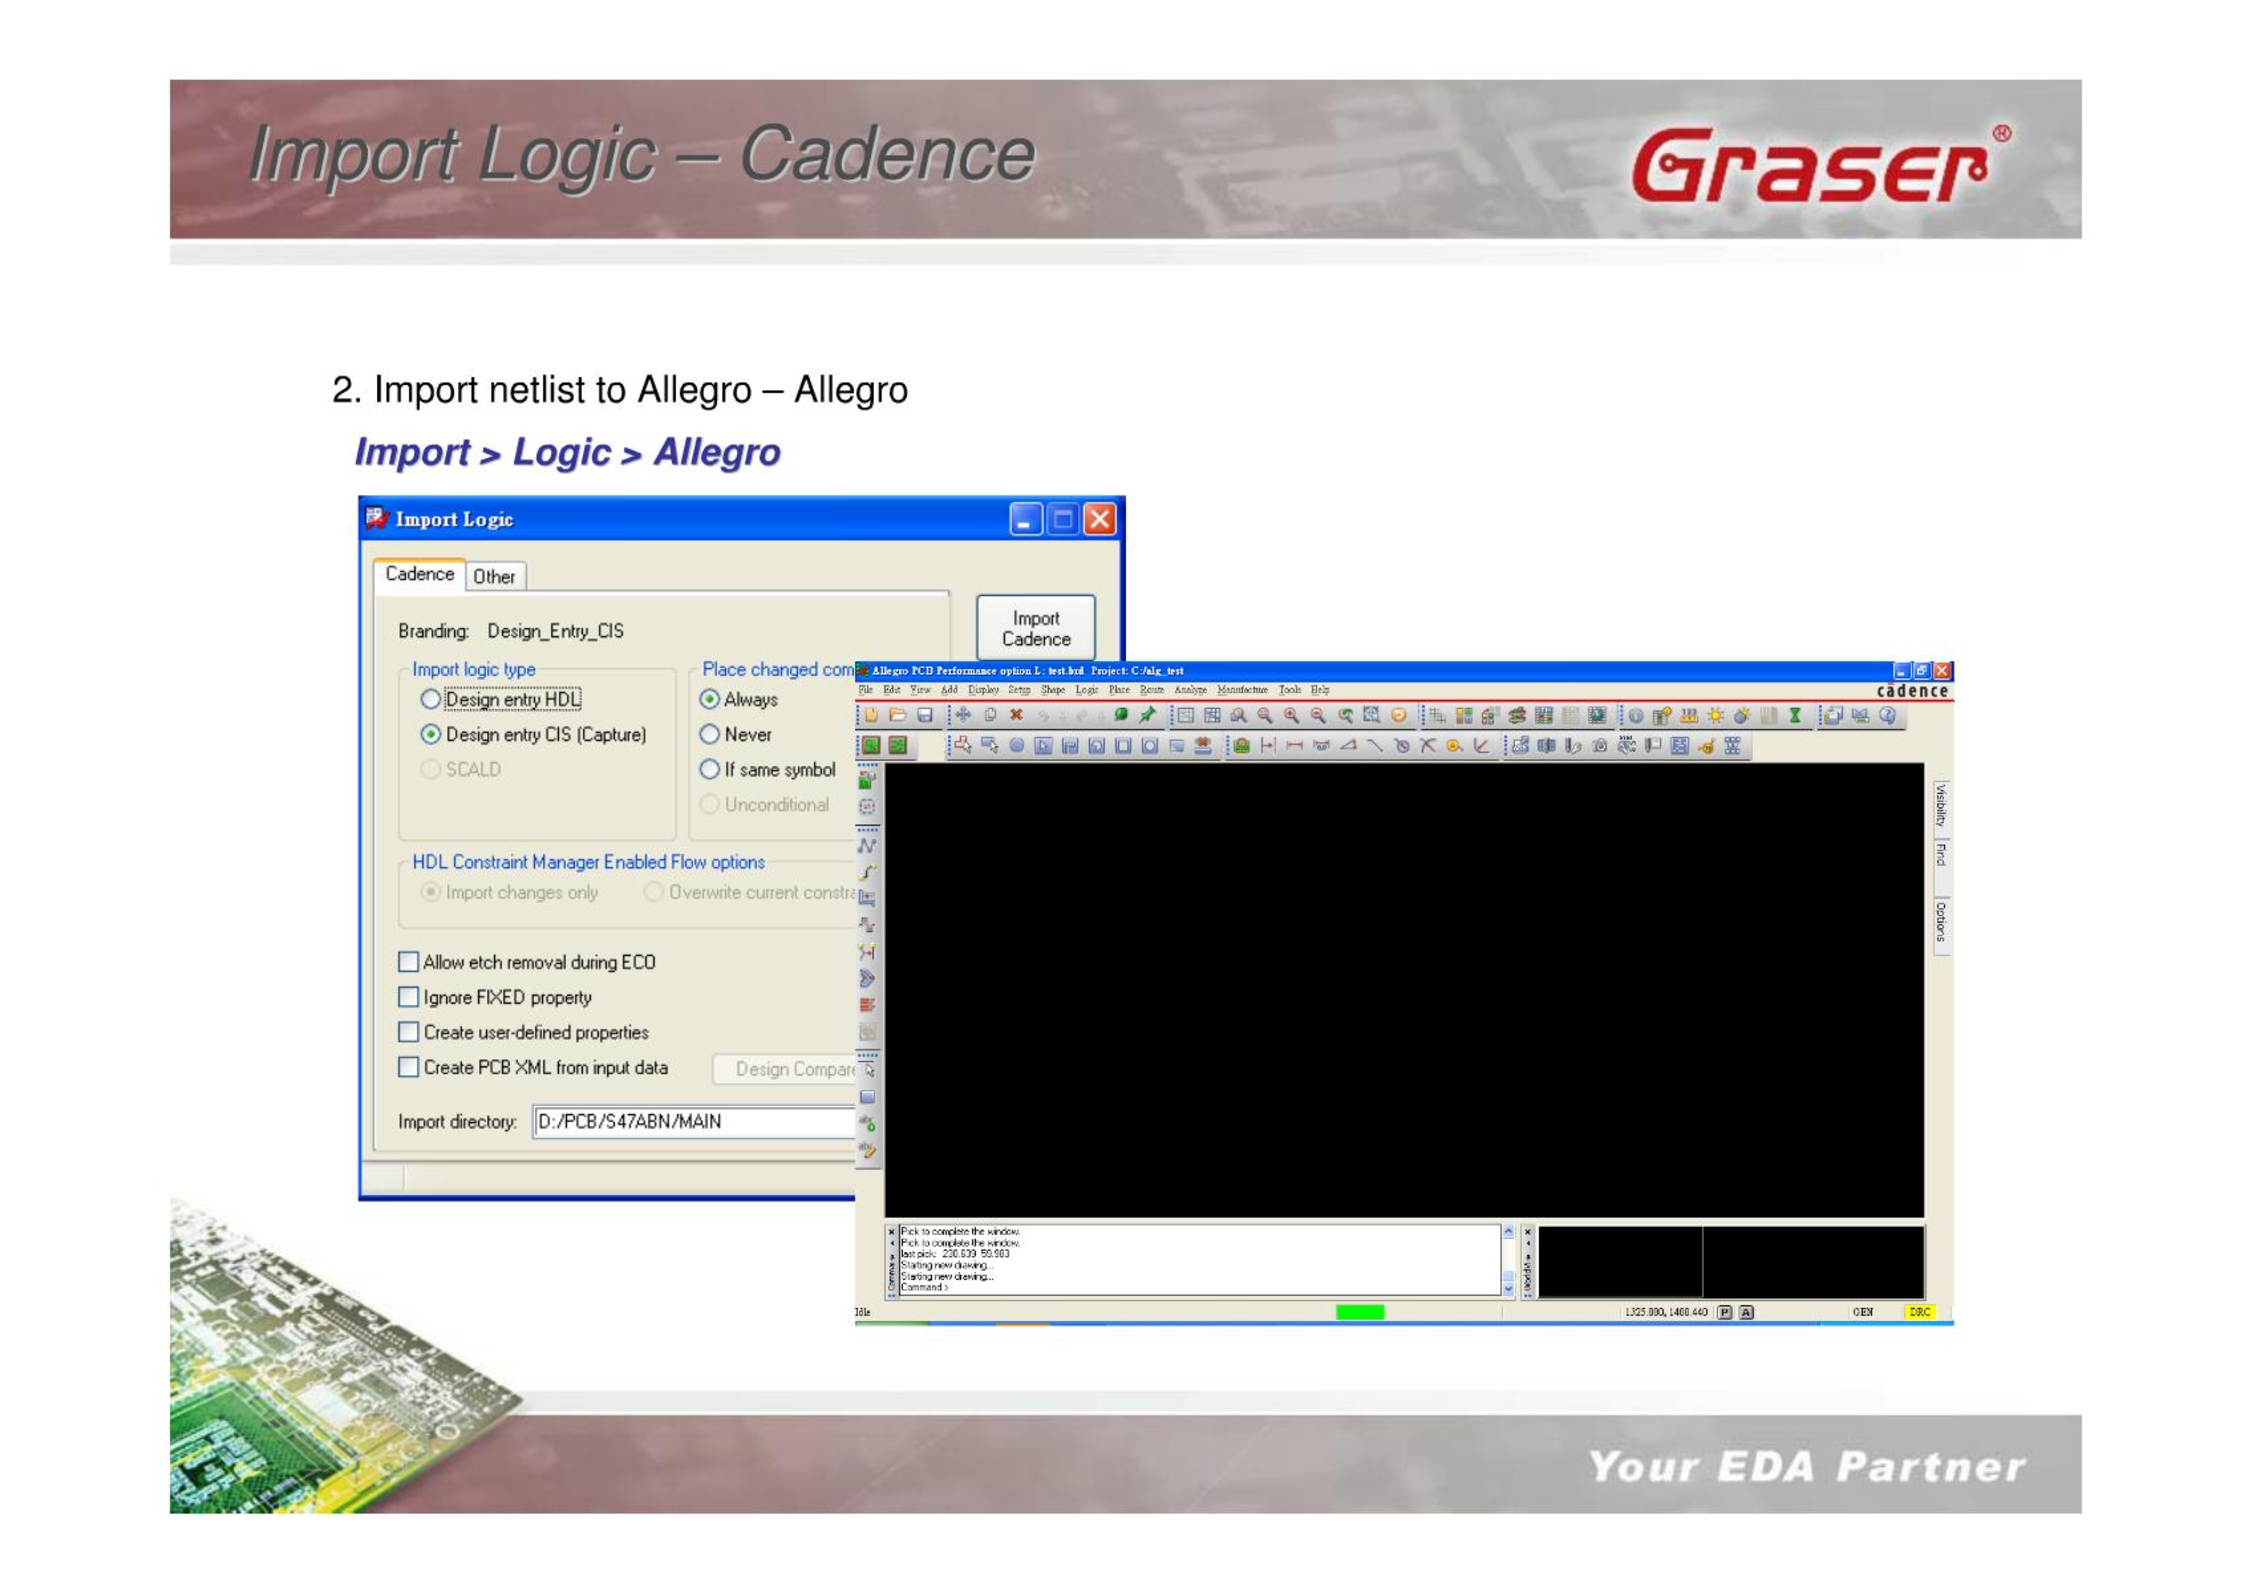The width and height of the screenshot is (2252, 1594).
Task: Click the blue Show Element info icon
Action: coord(1636,716)
